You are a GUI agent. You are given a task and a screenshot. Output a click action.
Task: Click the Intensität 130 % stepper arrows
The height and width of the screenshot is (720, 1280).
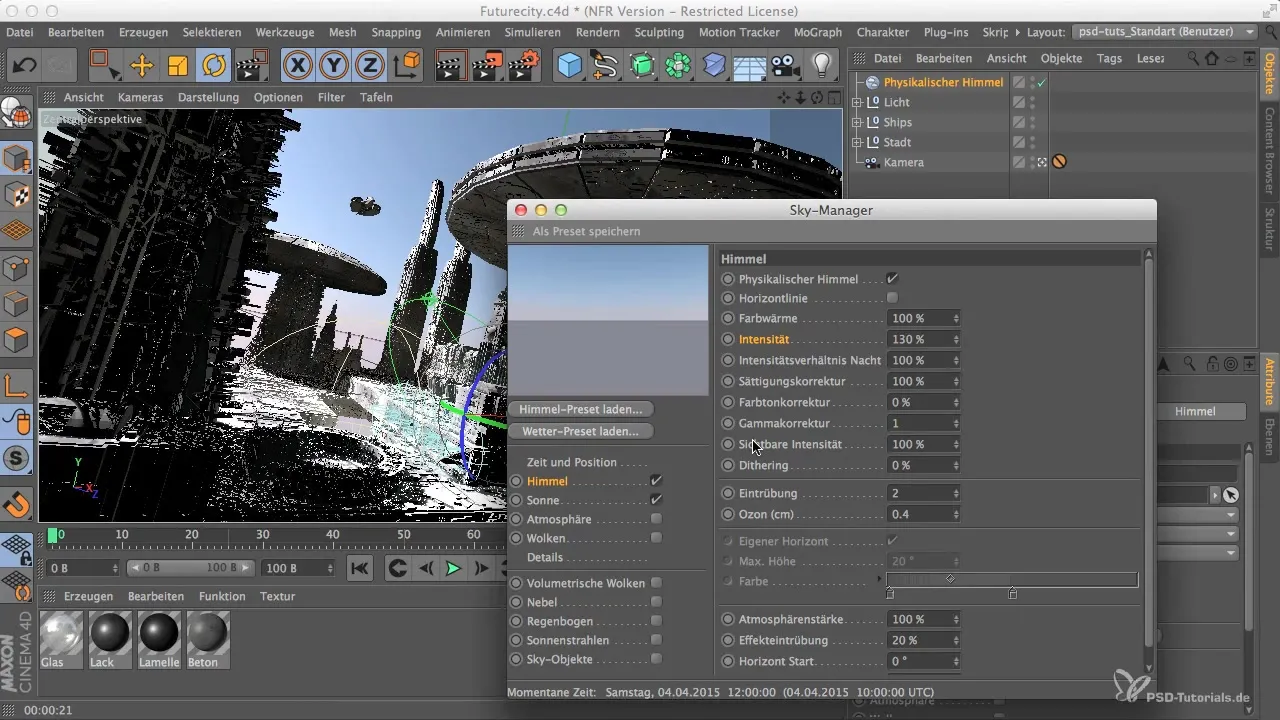[956, 340]
